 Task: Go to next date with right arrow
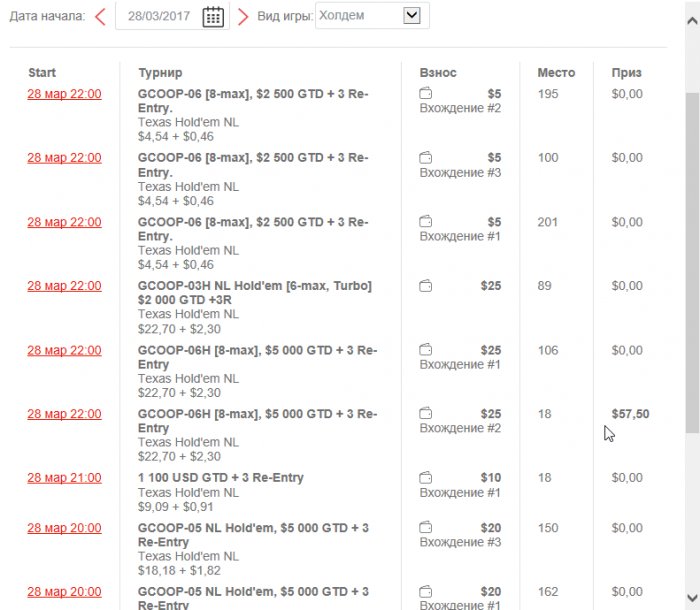pyautogui.click(x=243, y=16)
